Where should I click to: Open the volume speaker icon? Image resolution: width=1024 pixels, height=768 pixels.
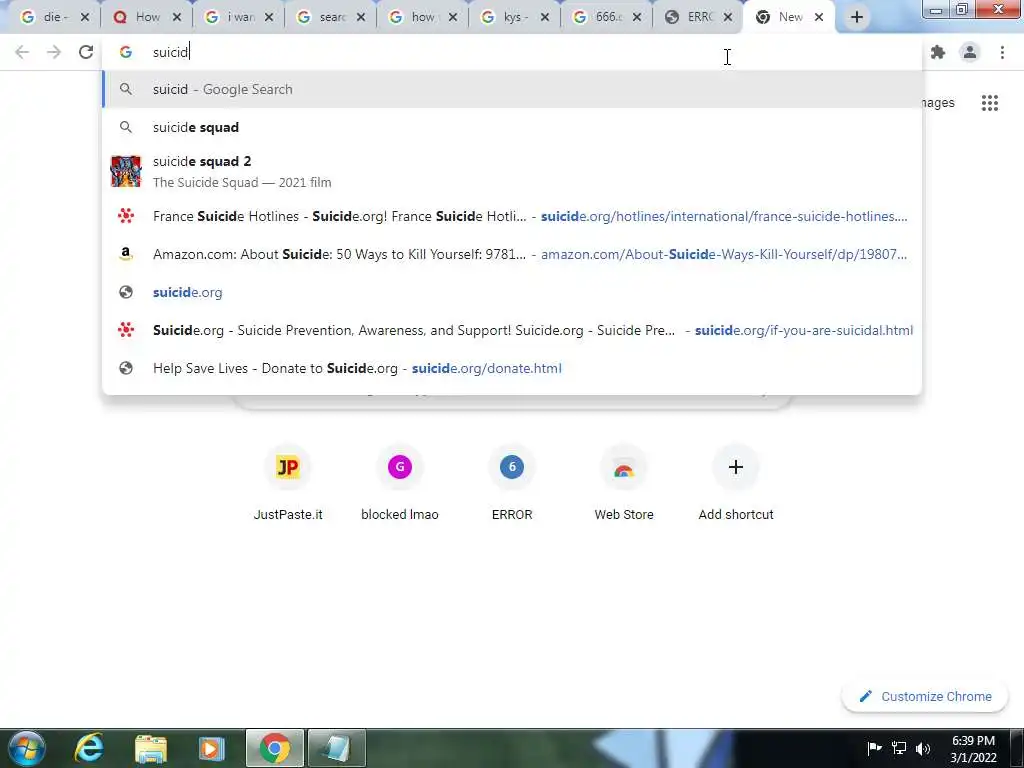click(x=923, y=748)
